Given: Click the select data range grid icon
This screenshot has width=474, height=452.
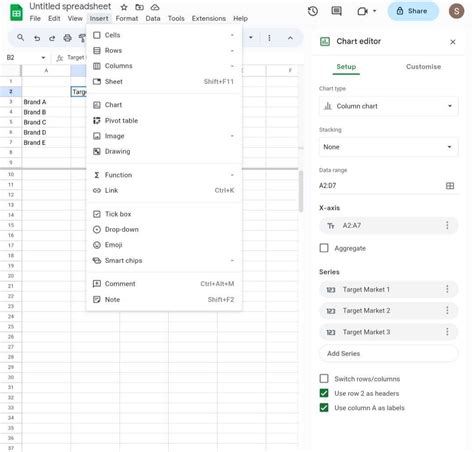Looking at the screenshot, I should (x=450, y=186).
